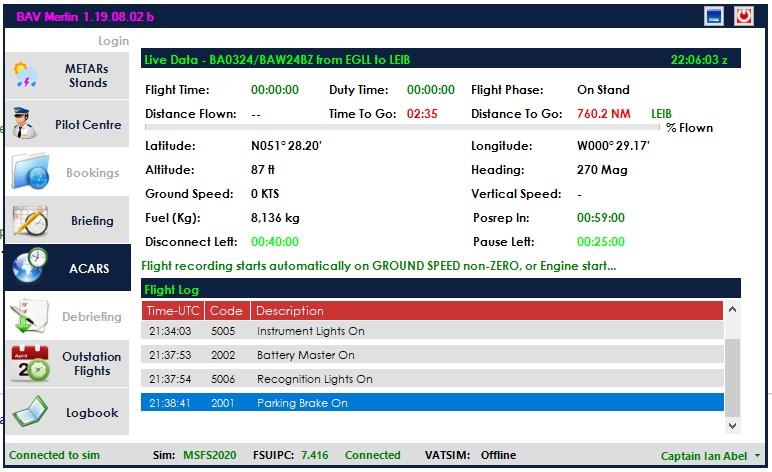This screenshot has width=772, height=472.
Task: Click the red power exit icon
Action: (743, 16)
